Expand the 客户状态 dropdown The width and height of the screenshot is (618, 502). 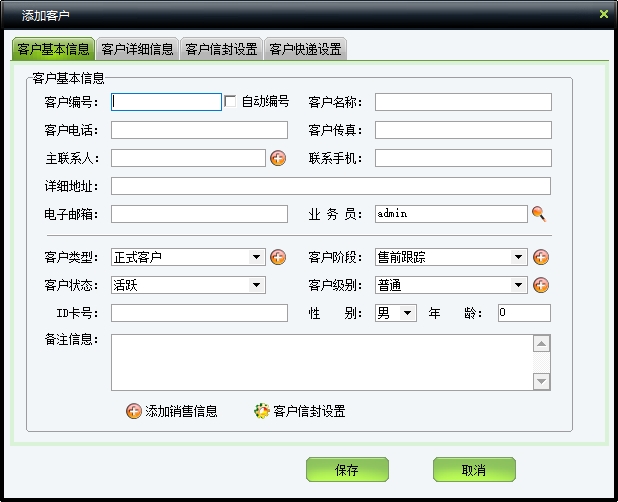click(x=258, y=285)
